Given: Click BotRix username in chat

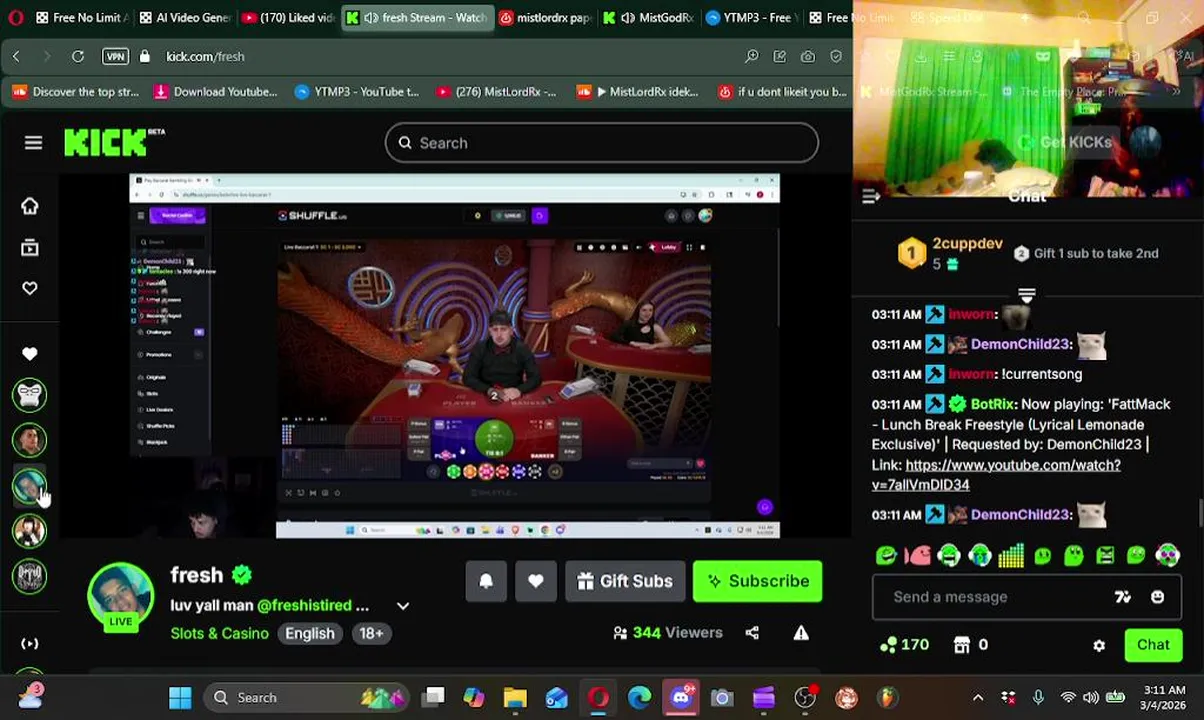Looking at the screenshot, I should [992, 404].
